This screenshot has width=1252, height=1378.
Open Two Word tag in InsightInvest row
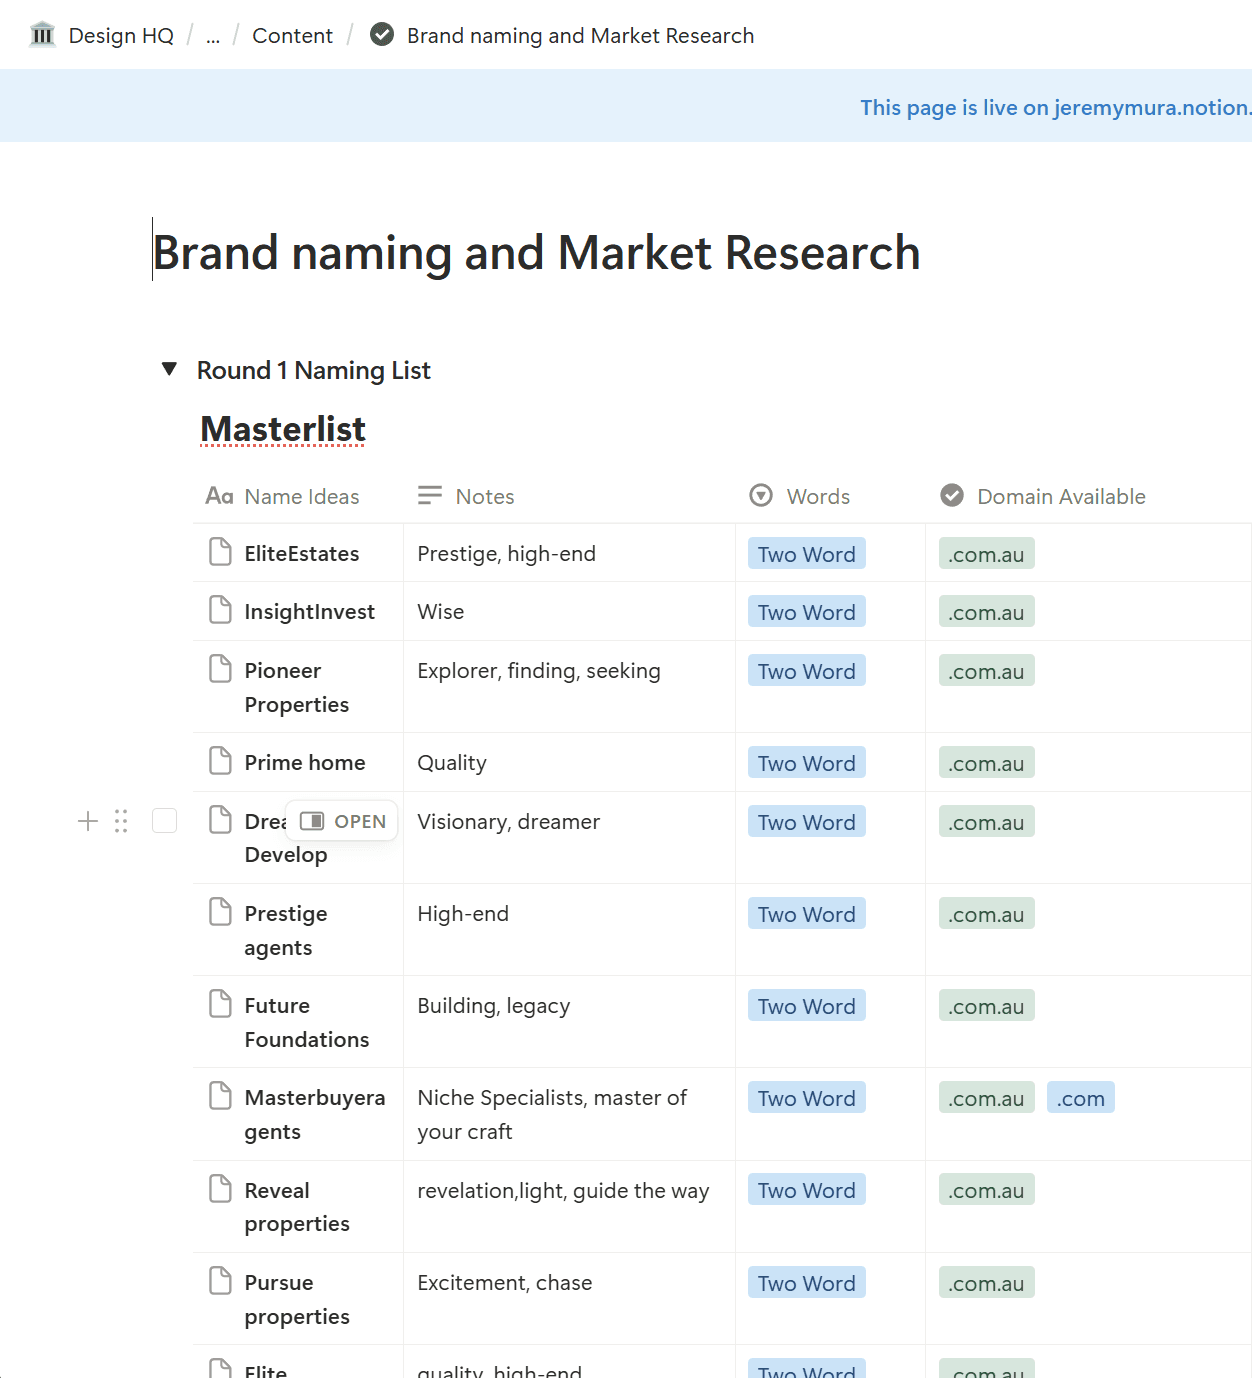807,612
